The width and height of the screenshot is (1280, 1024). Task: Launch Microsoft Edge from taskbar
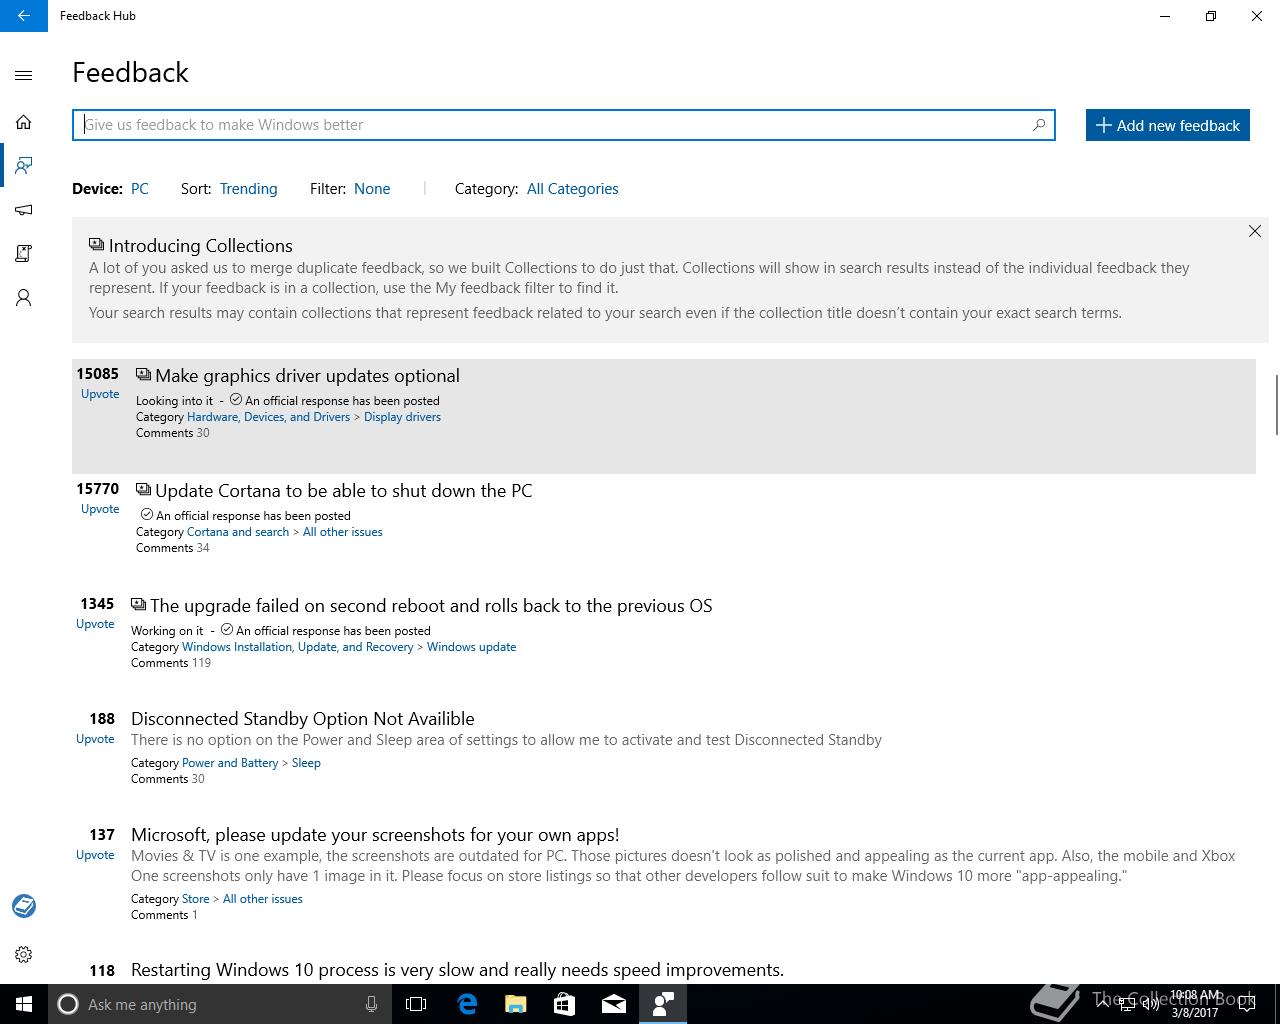pos(467,1004)
